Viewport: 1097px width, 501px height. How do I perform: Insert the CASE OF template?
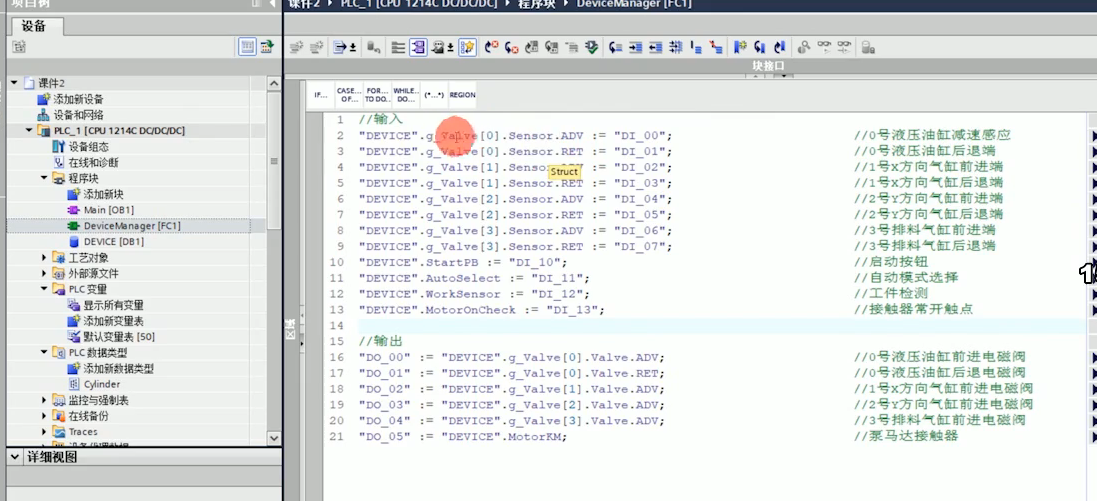pyautogui.click(x=349, y=94)
